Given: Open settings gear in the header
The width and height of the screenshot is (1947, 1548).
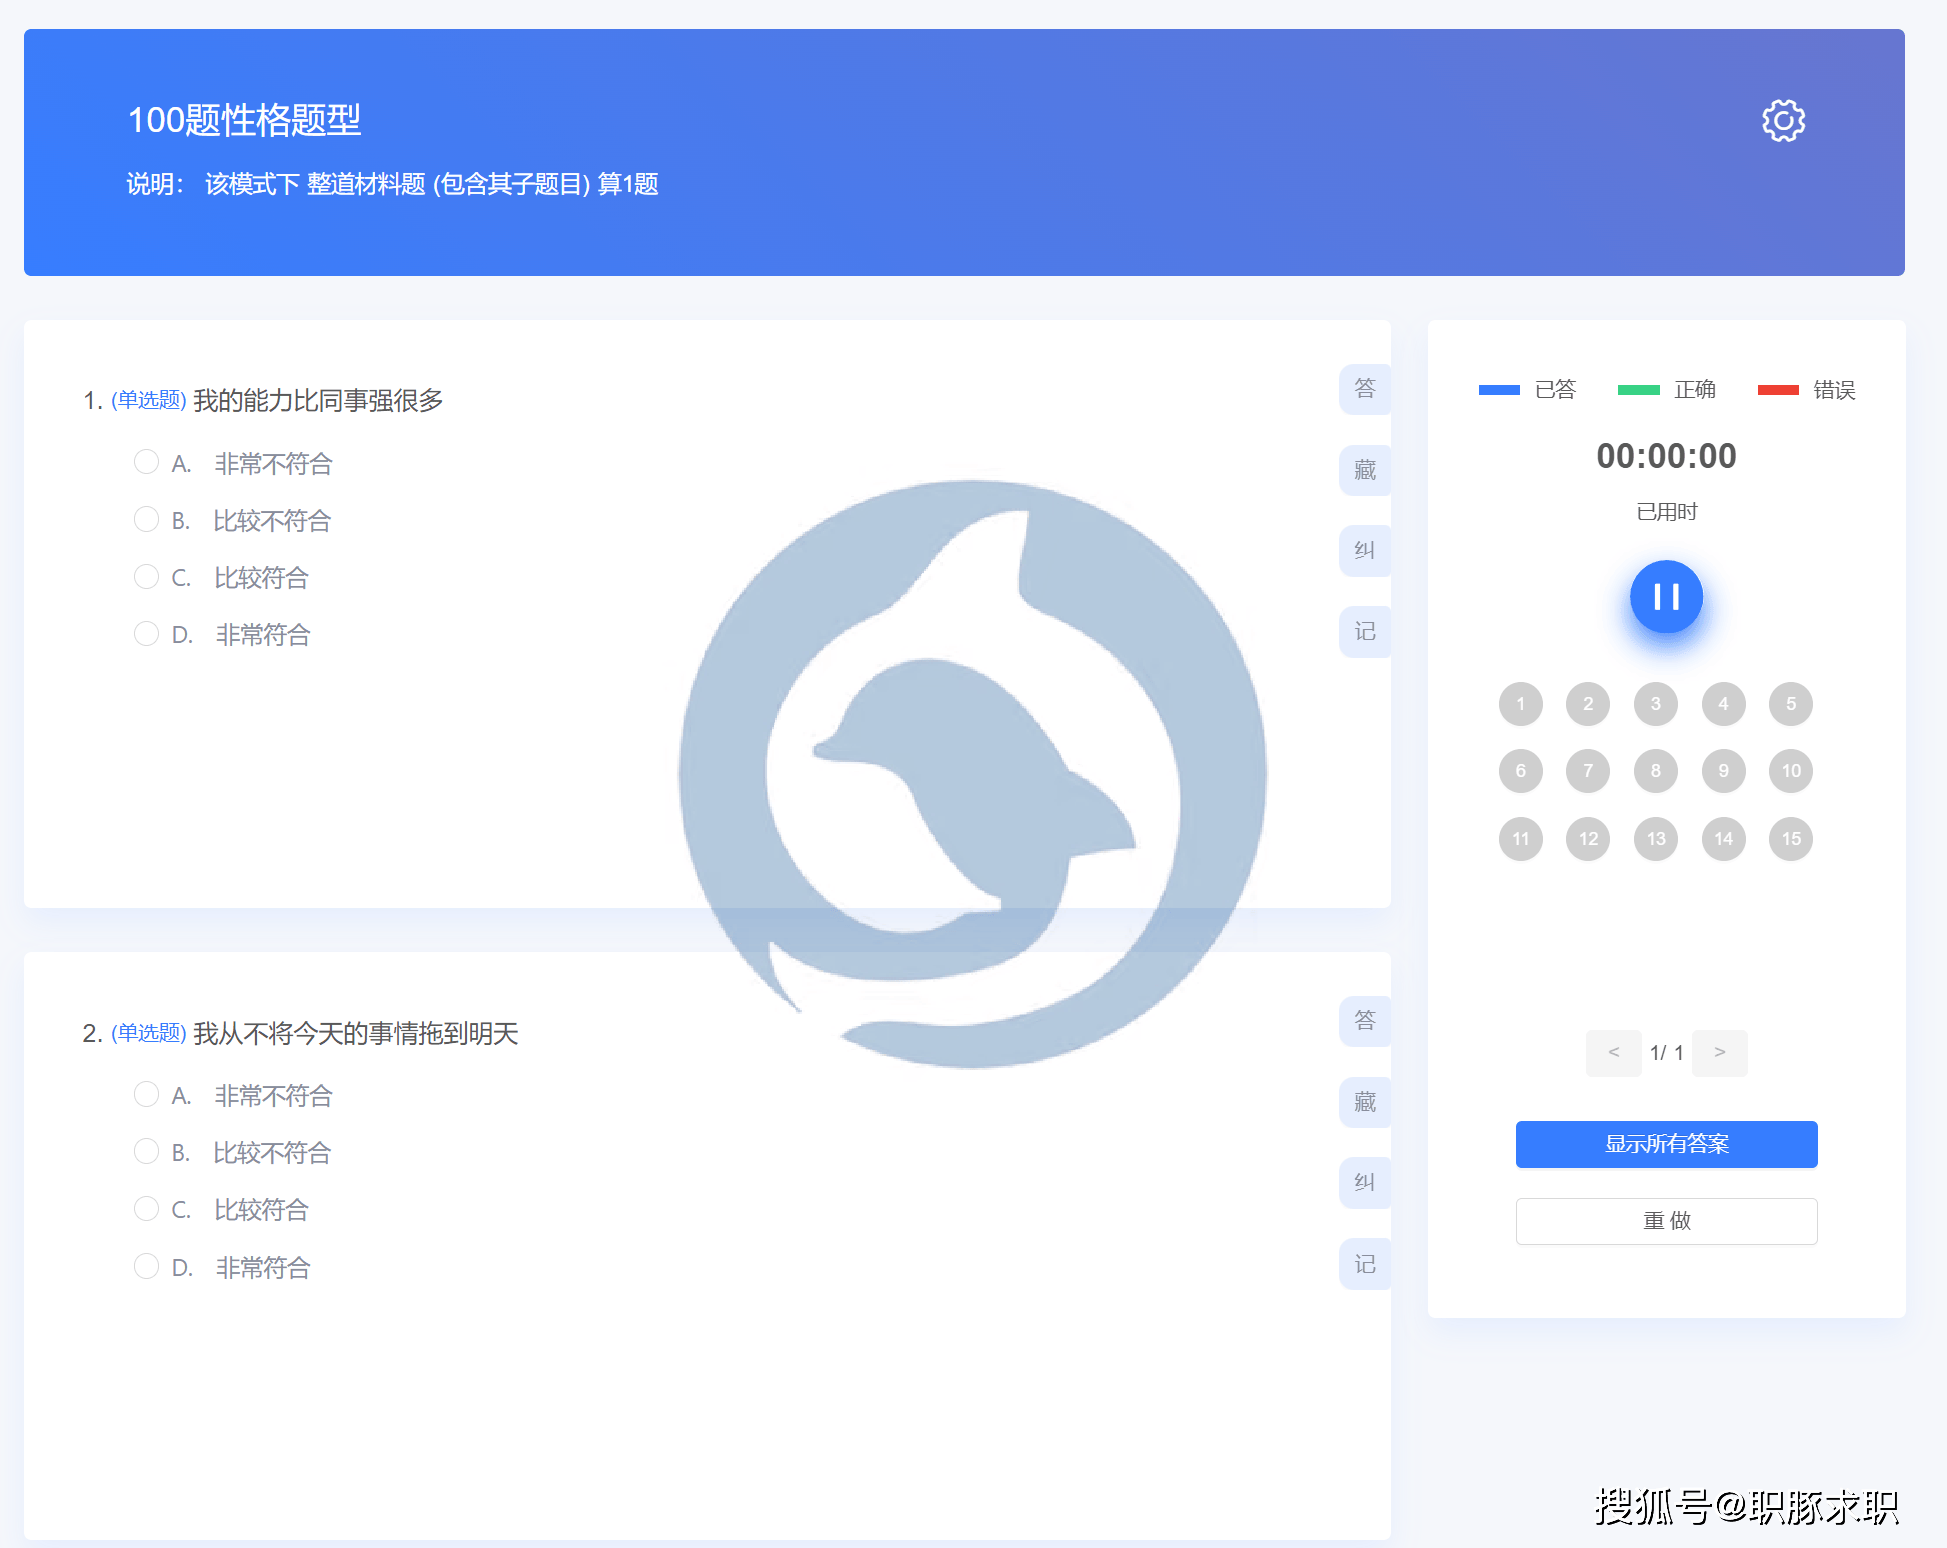Looking at the screenshot, I should (1783, 121).
